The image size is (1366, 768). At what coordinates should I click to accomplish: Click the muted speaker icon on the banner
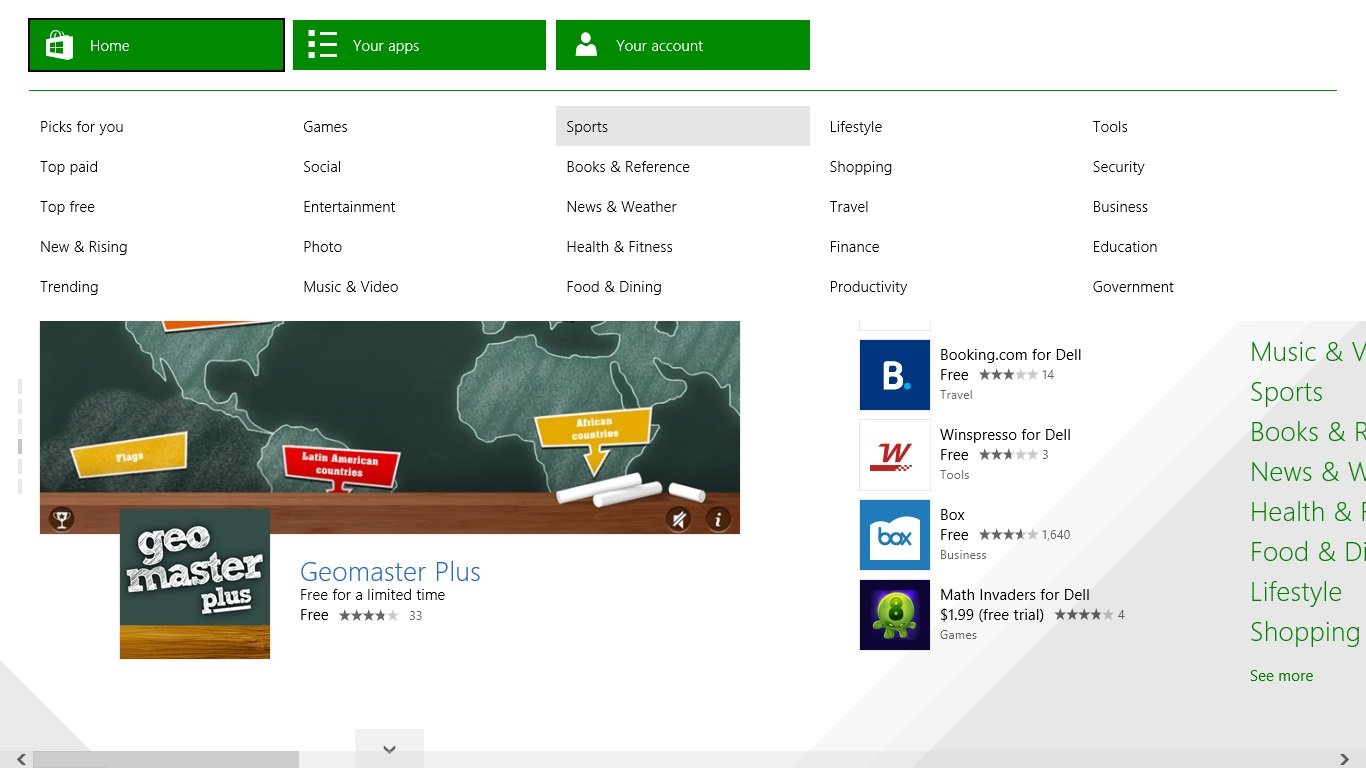pyautogui.click(x=679, y=519)
